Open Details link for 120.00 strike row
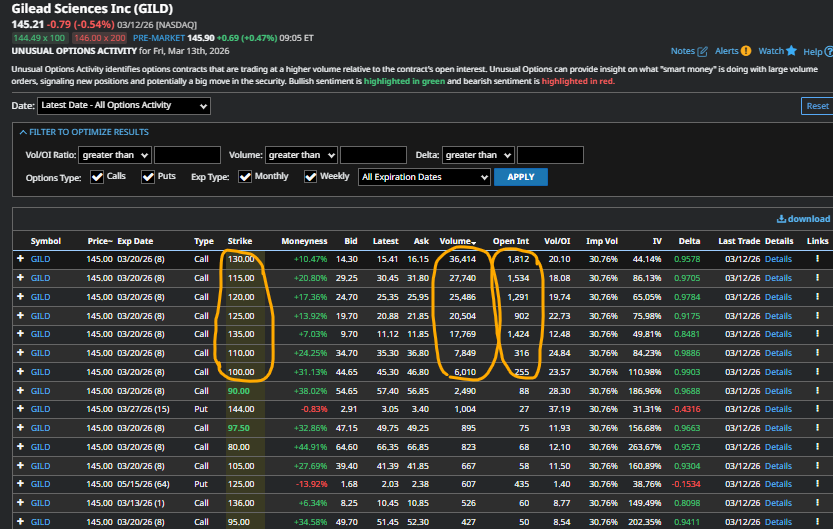The height and width of the screenshot is (529, 833). point(778,297)
